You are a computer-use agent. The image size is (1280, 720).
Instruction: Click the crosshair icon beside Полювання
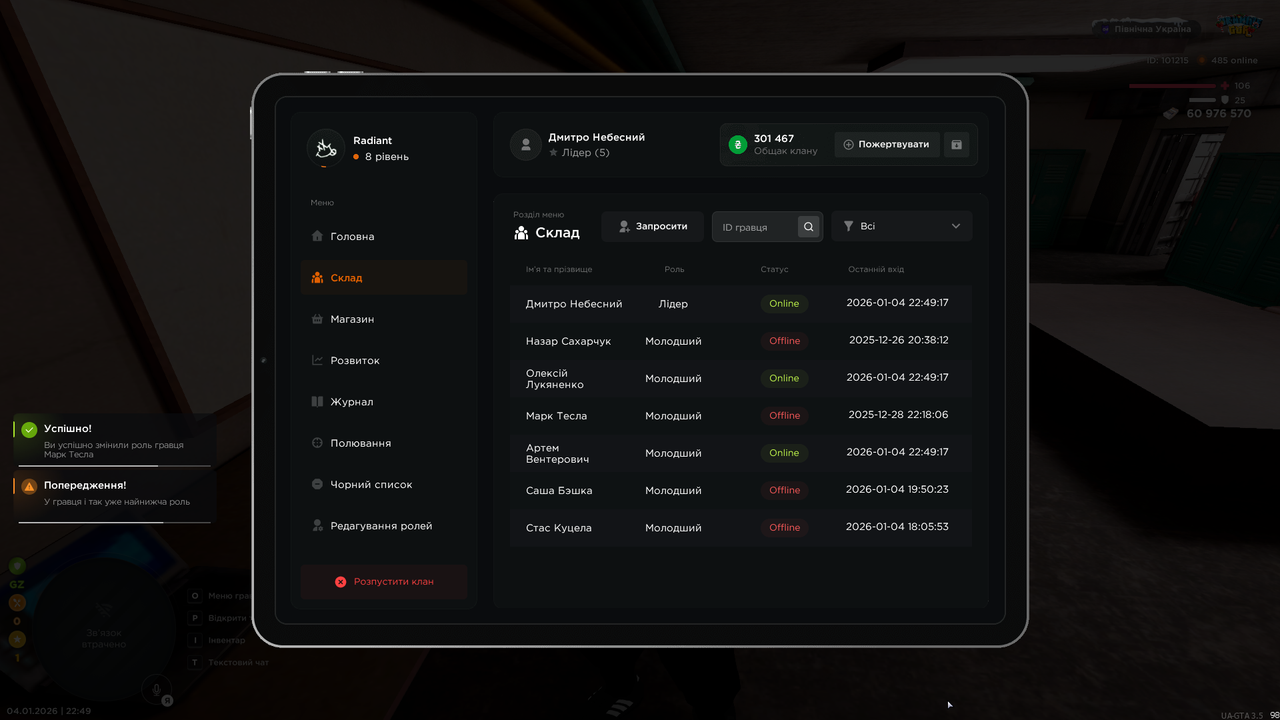[317, 443]
